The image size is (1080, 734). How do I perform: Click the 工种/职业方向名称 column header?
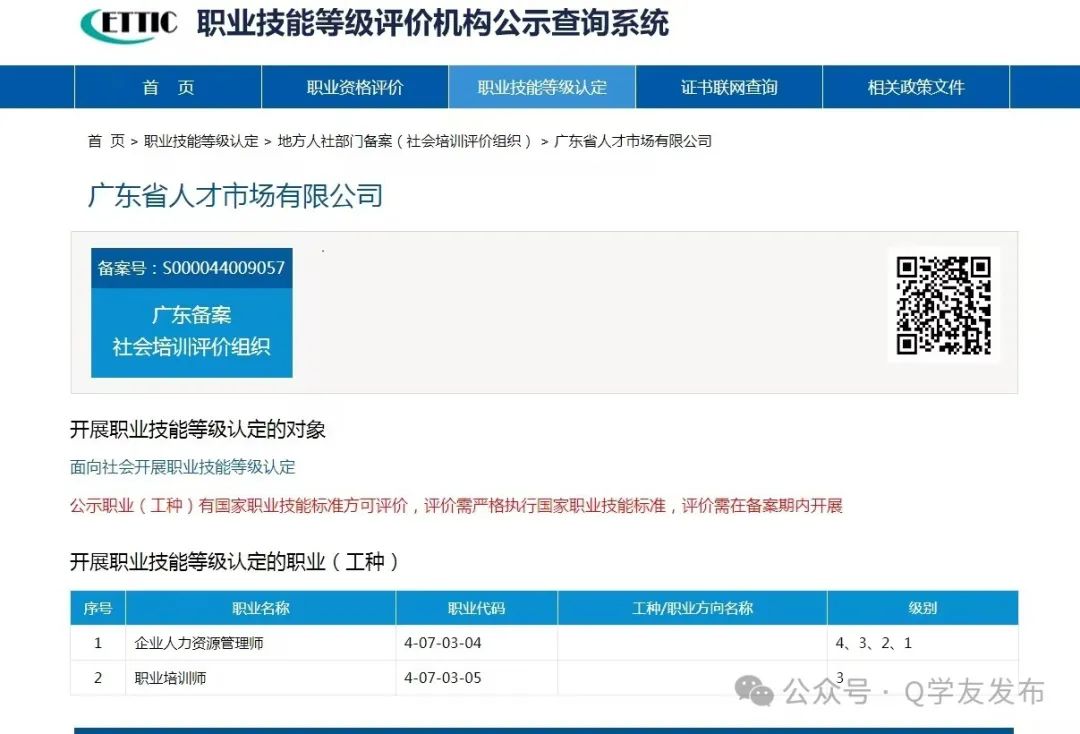pyautogui.click(x=692, y=608)
